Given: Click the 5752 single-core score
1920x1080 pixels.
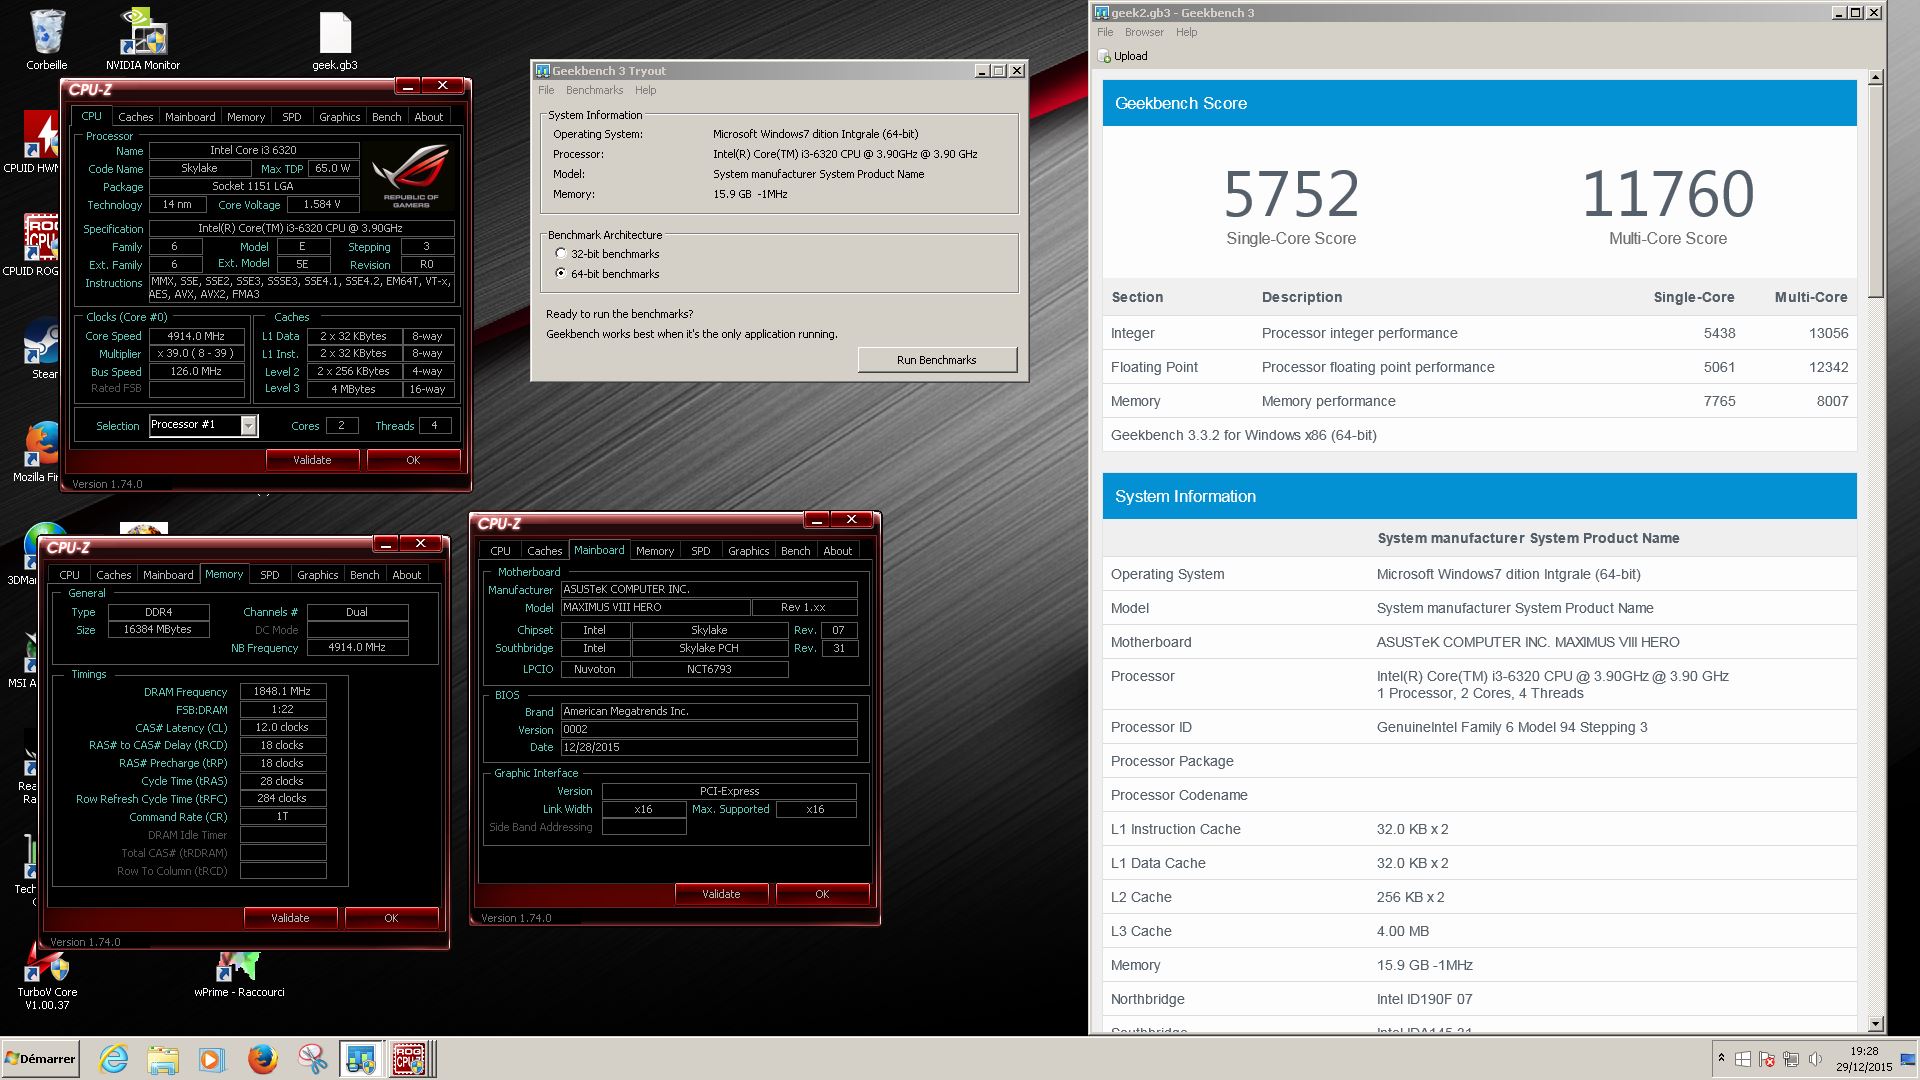Looking at the screenshot, I should coord(1291,194).
